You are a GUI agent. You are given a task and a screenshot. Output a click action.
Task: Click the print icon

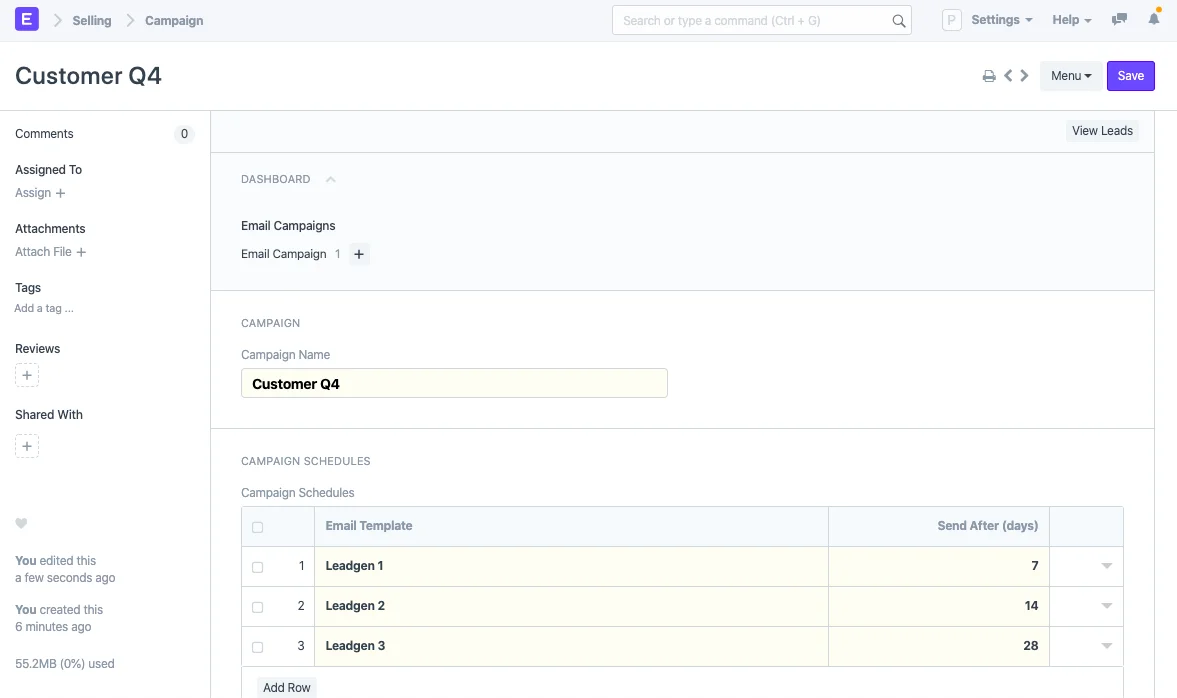989,75
